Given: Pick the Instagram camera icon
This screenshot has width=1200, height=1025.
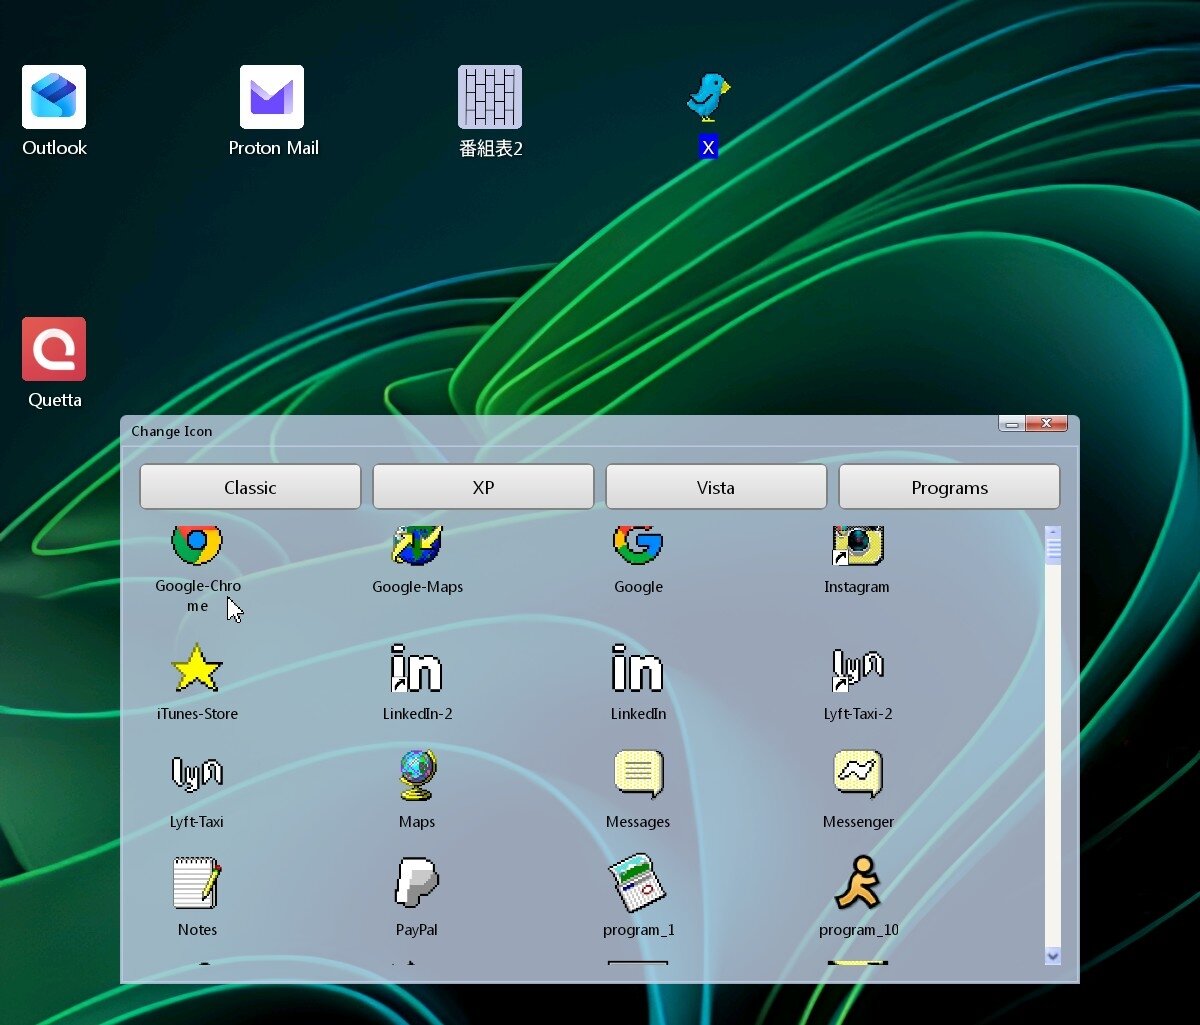Looking at the screenshot, I should (858, 545).
